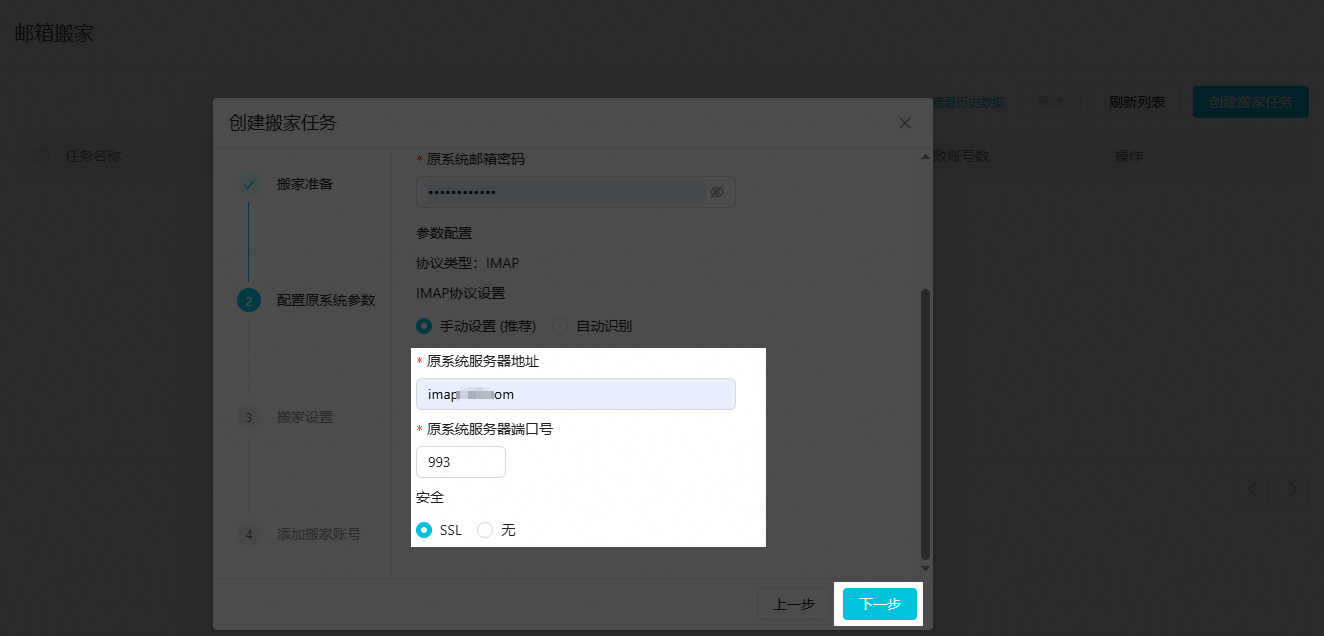The height and width of the screenshot is (636, 1324).
Task: Click step 4 添加搬家账号 number icon
Action: coord(248,534)
